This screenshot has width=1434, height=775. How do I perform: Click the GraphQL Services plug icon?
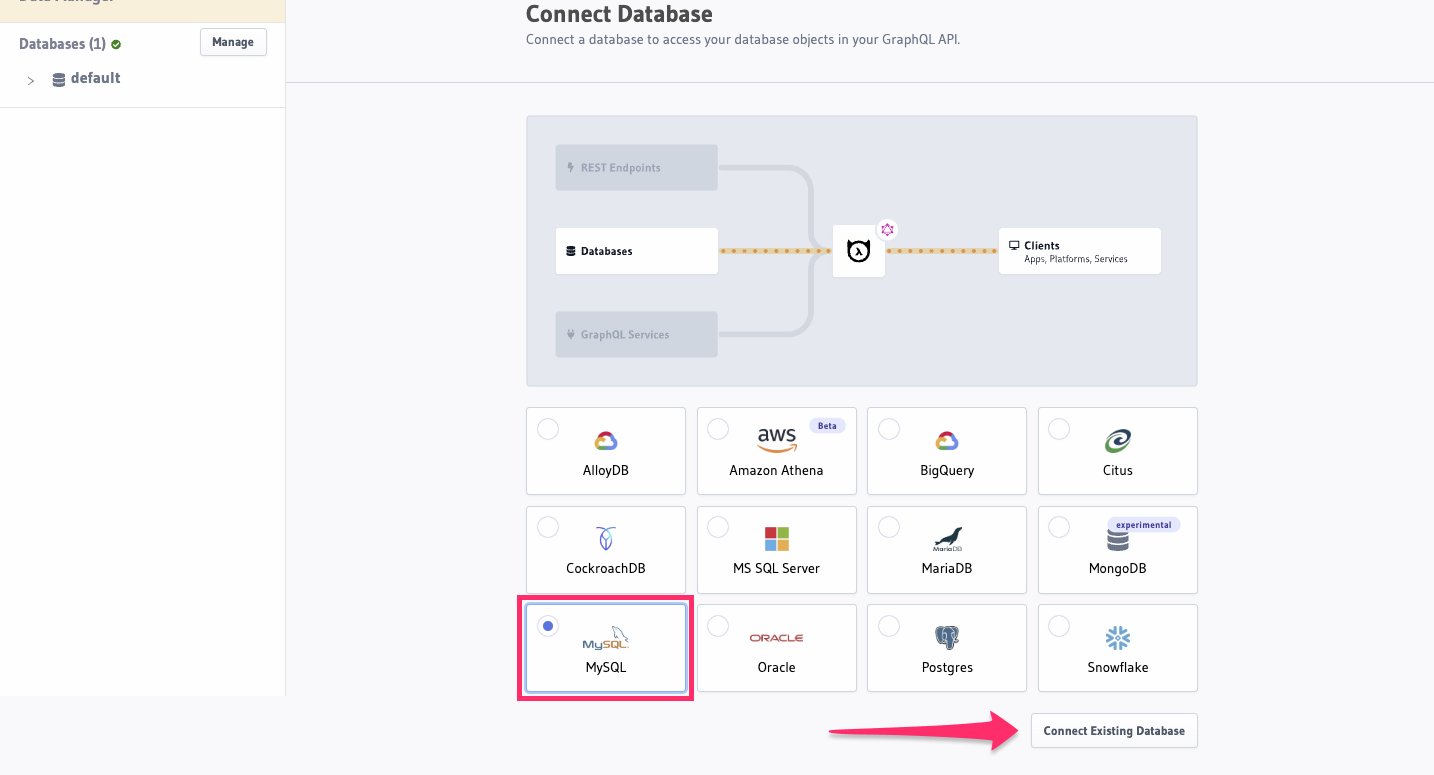point(571,334)
